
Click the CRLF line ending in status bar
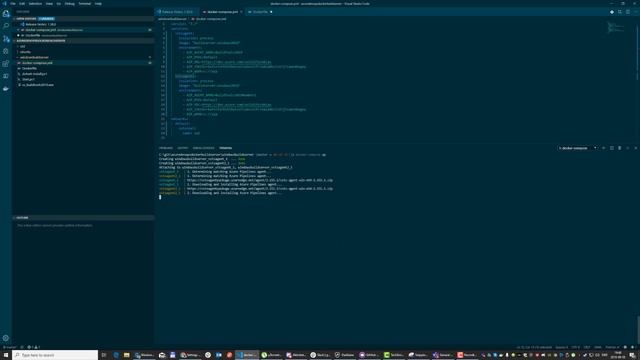[x=587, y=347]
